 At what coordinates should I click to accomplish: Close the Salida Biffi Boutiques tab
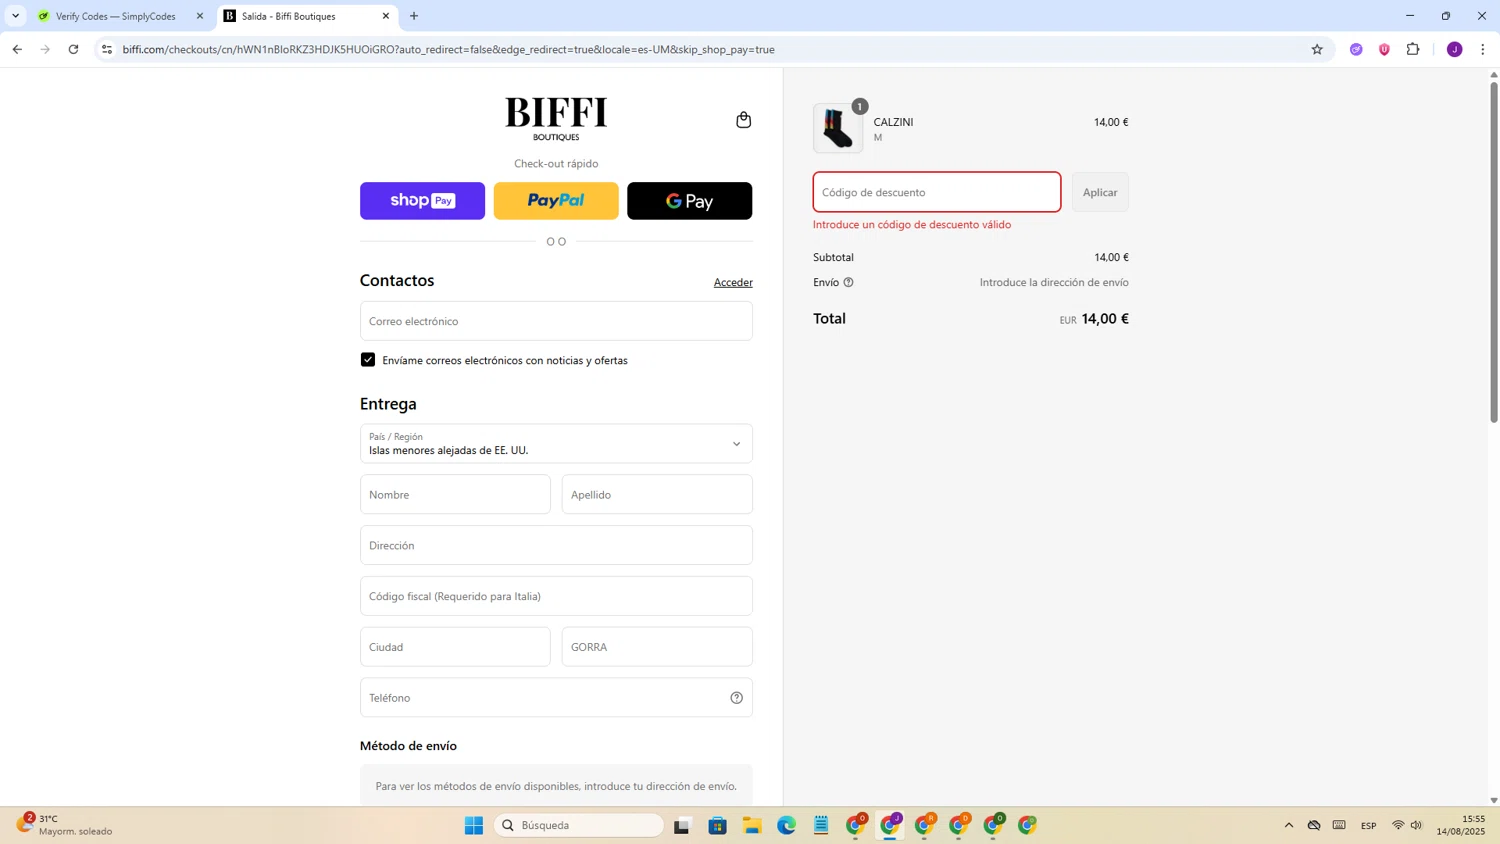[386, 16]
